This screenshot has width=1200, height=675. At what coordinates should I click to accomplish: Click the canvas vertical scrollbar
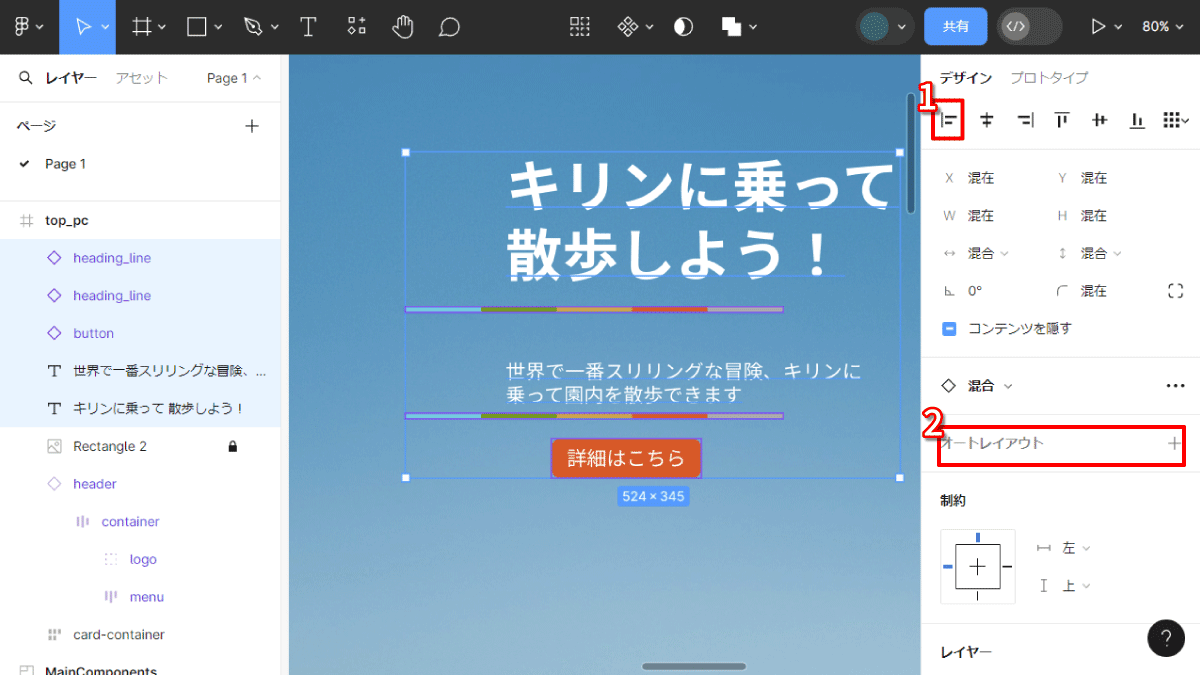pos(910,153)
